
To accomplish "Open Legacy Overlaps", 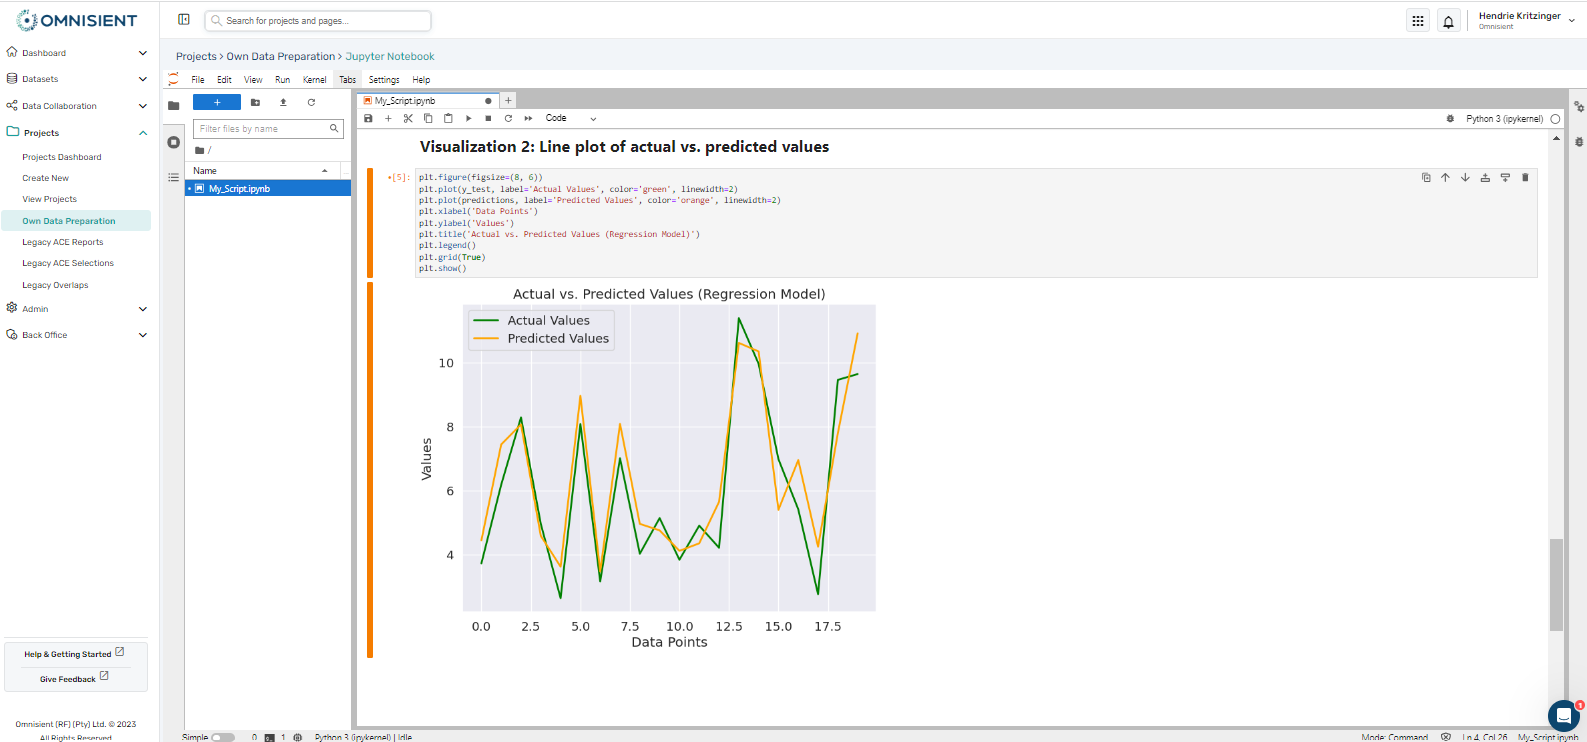I will click(x=56, y=285).
